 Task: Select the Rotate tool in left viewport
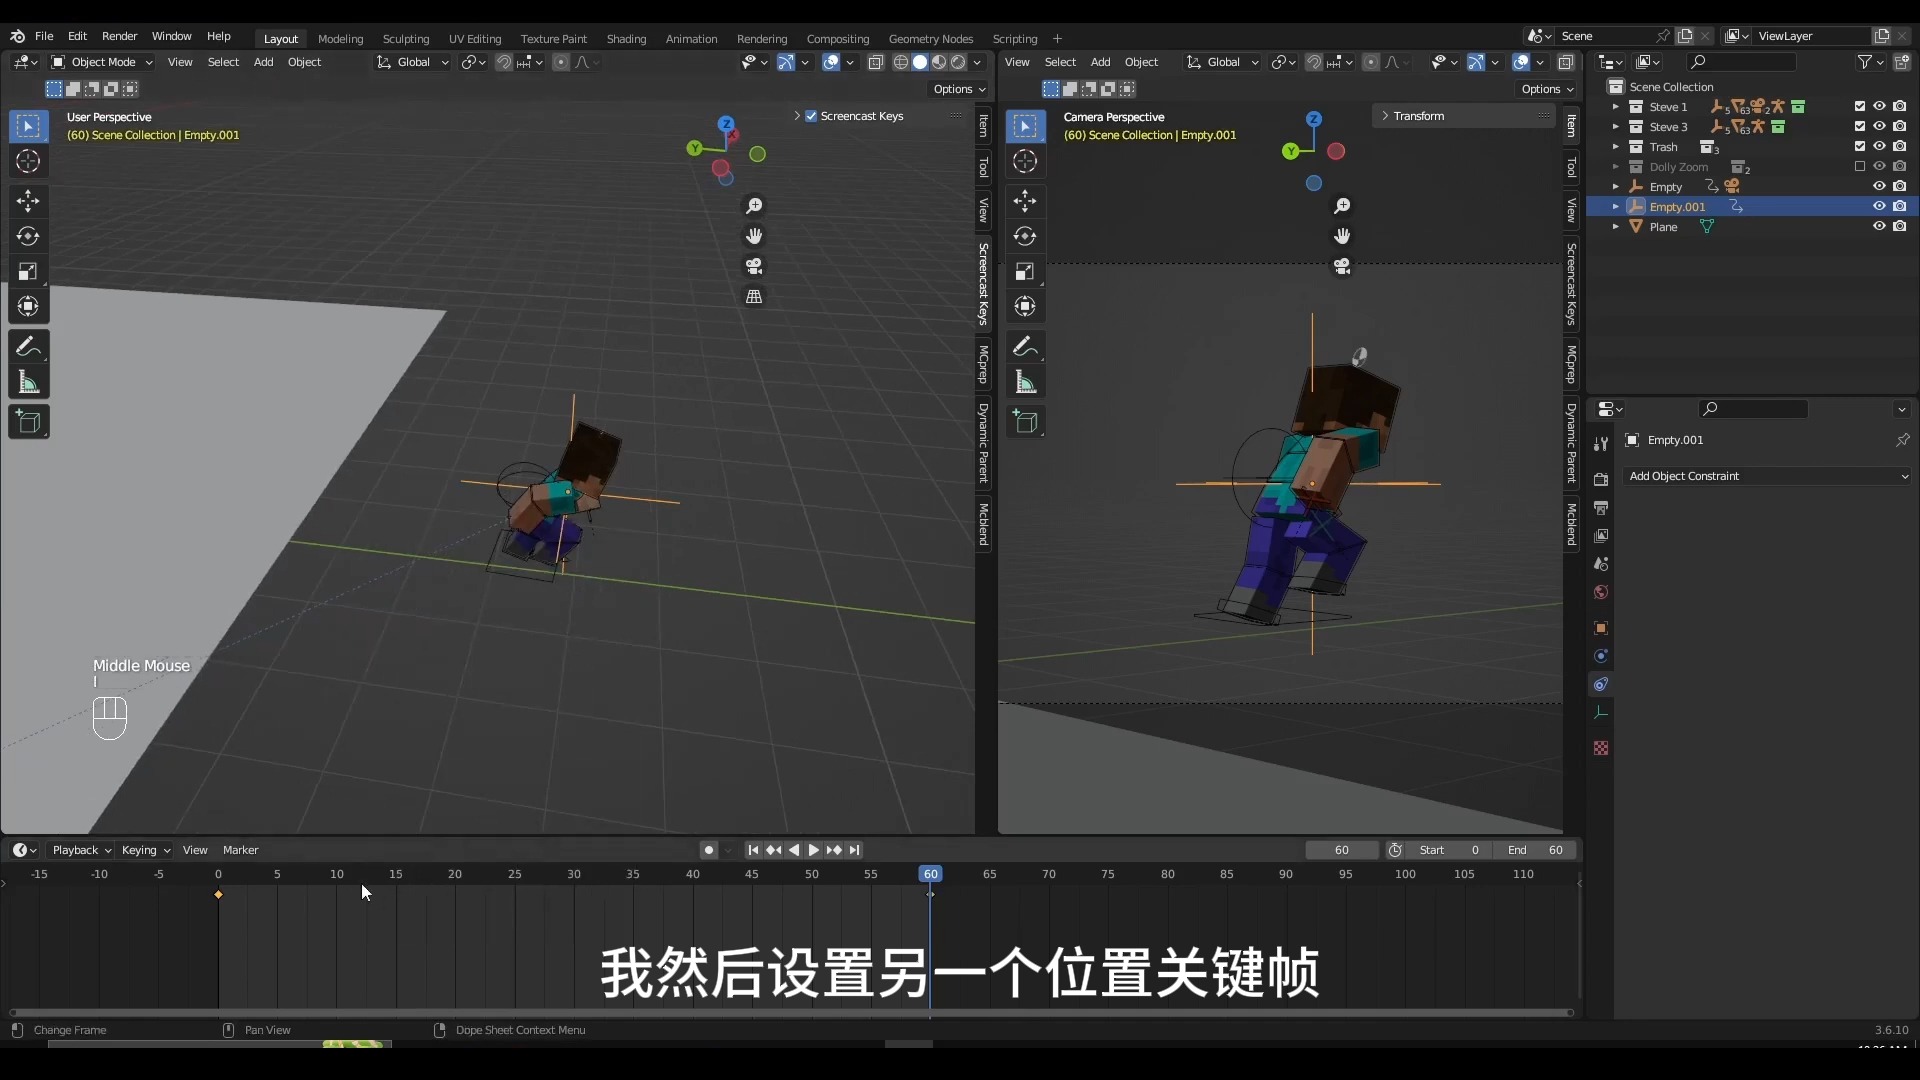pos(28,236)
